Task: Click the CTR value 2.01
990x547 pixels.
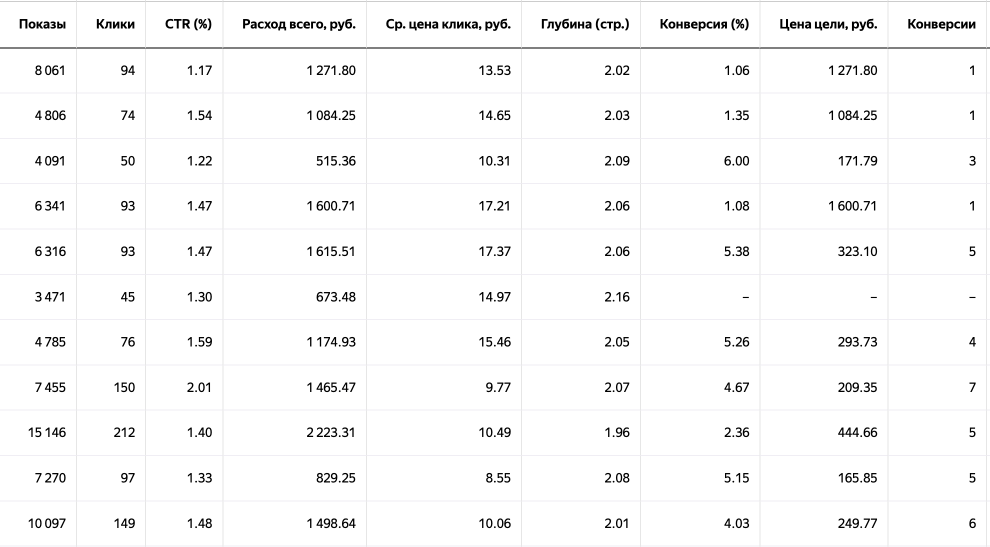Action: pyautogui.click(x=200, y=387)
